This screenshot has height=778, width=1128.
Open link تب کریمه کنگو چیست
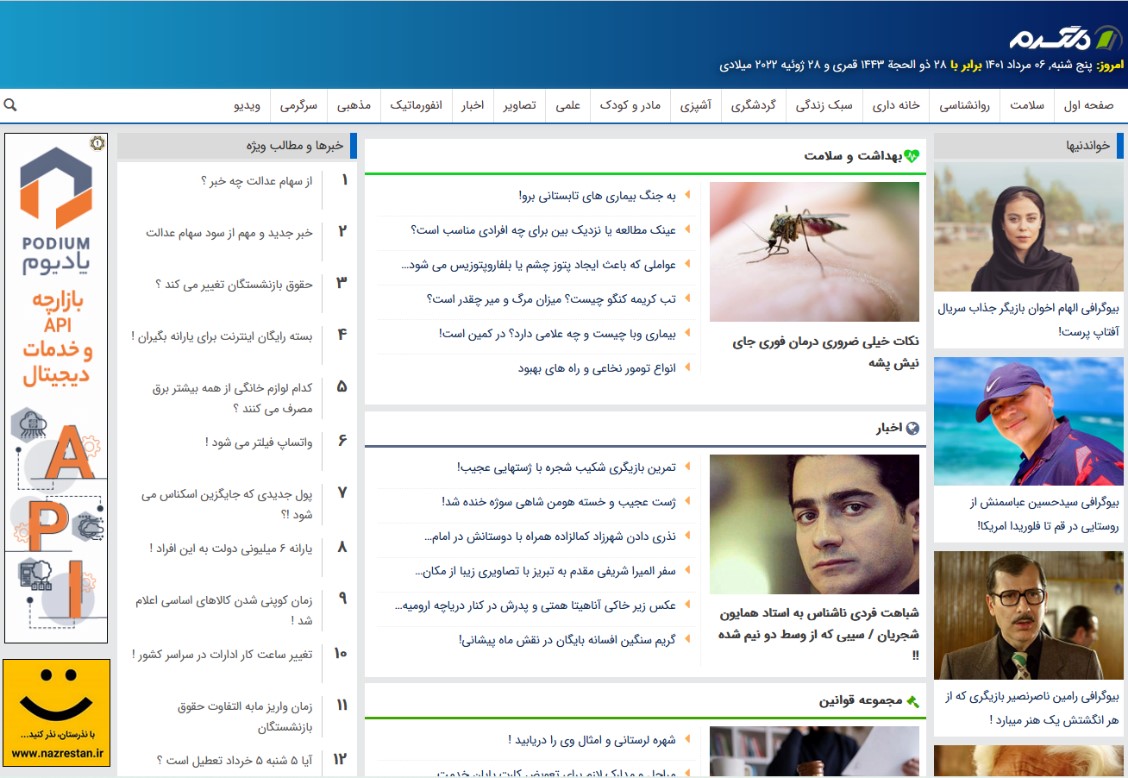click(x=551, y=299)
